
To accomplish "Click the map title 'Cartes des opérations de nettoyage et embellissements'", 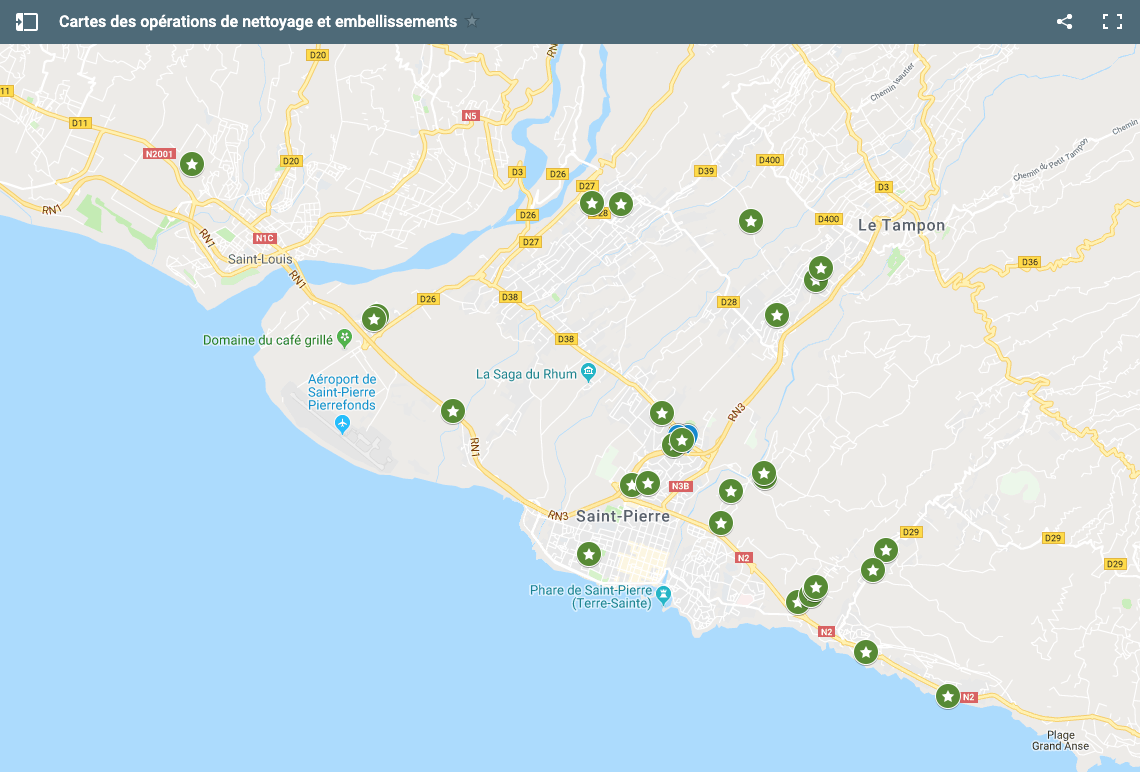I will [258, 22].
